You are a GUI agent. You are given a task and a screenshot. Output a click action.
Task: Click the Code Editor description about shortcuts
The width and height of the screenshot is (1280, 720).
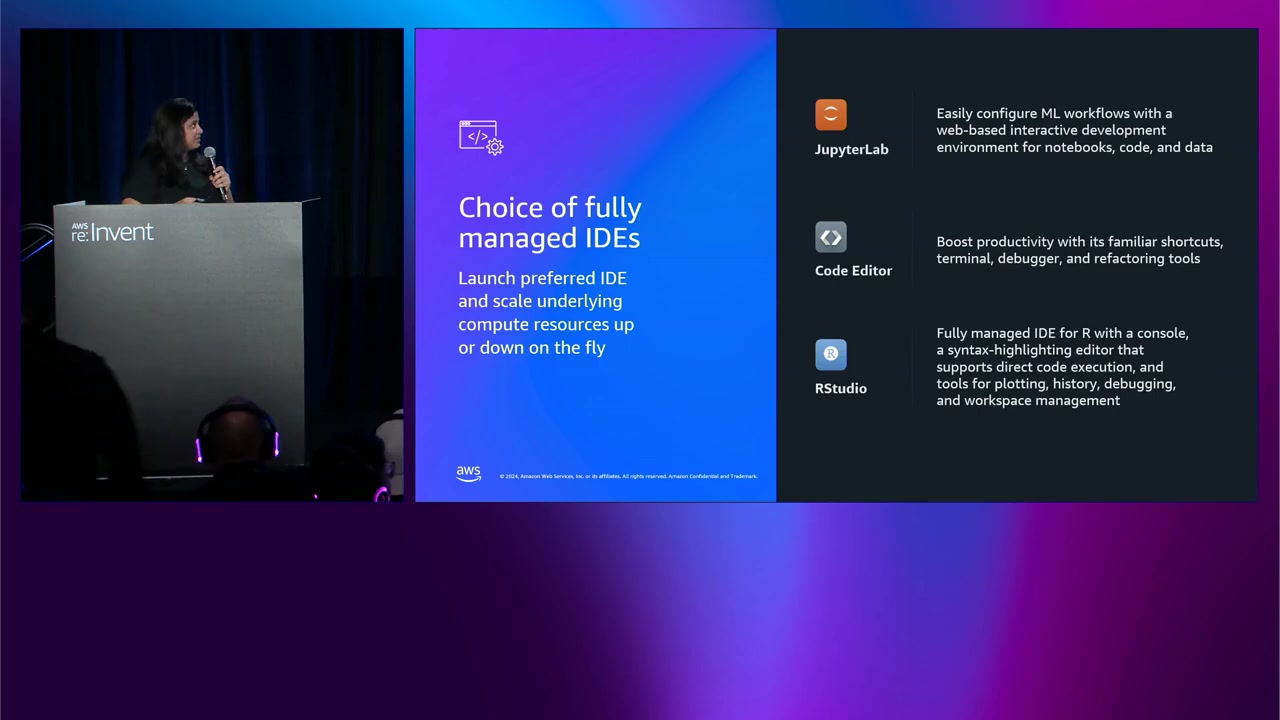1079,250
